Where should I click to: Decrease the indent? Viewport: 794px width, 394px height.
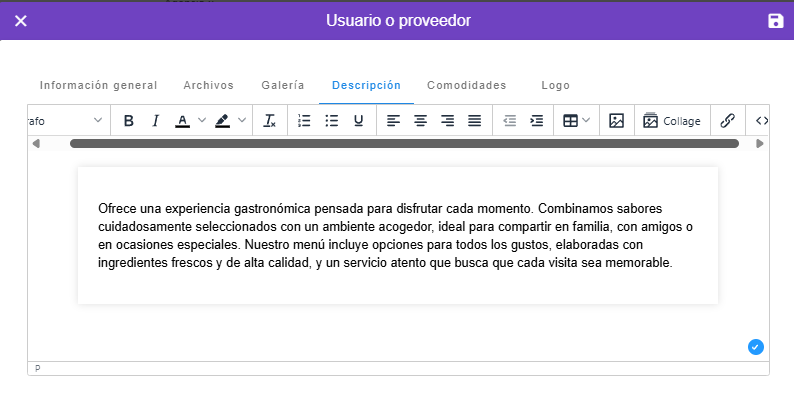pos(509,121)
